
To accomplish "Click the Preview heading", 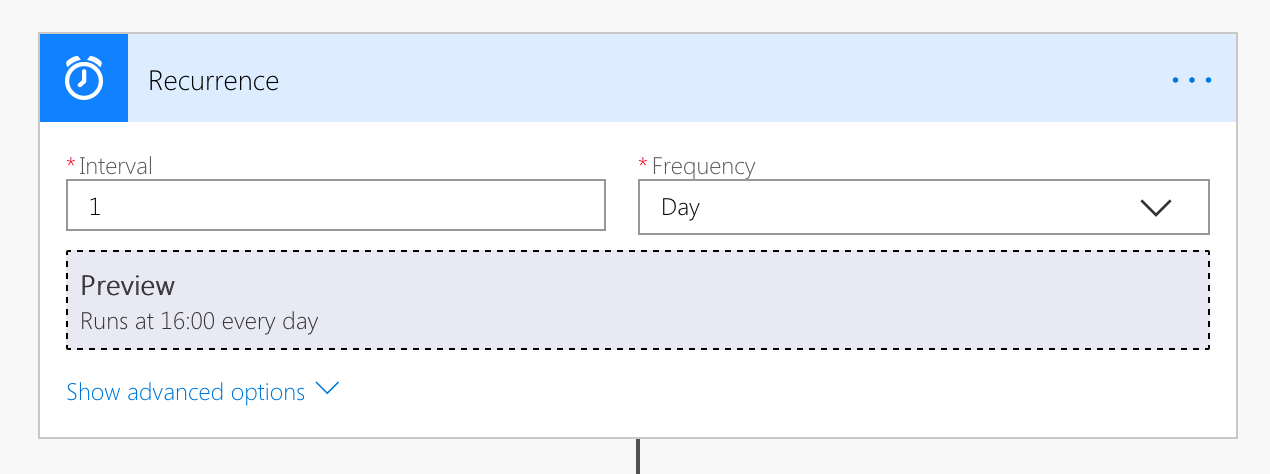I will tap(127, 286).
